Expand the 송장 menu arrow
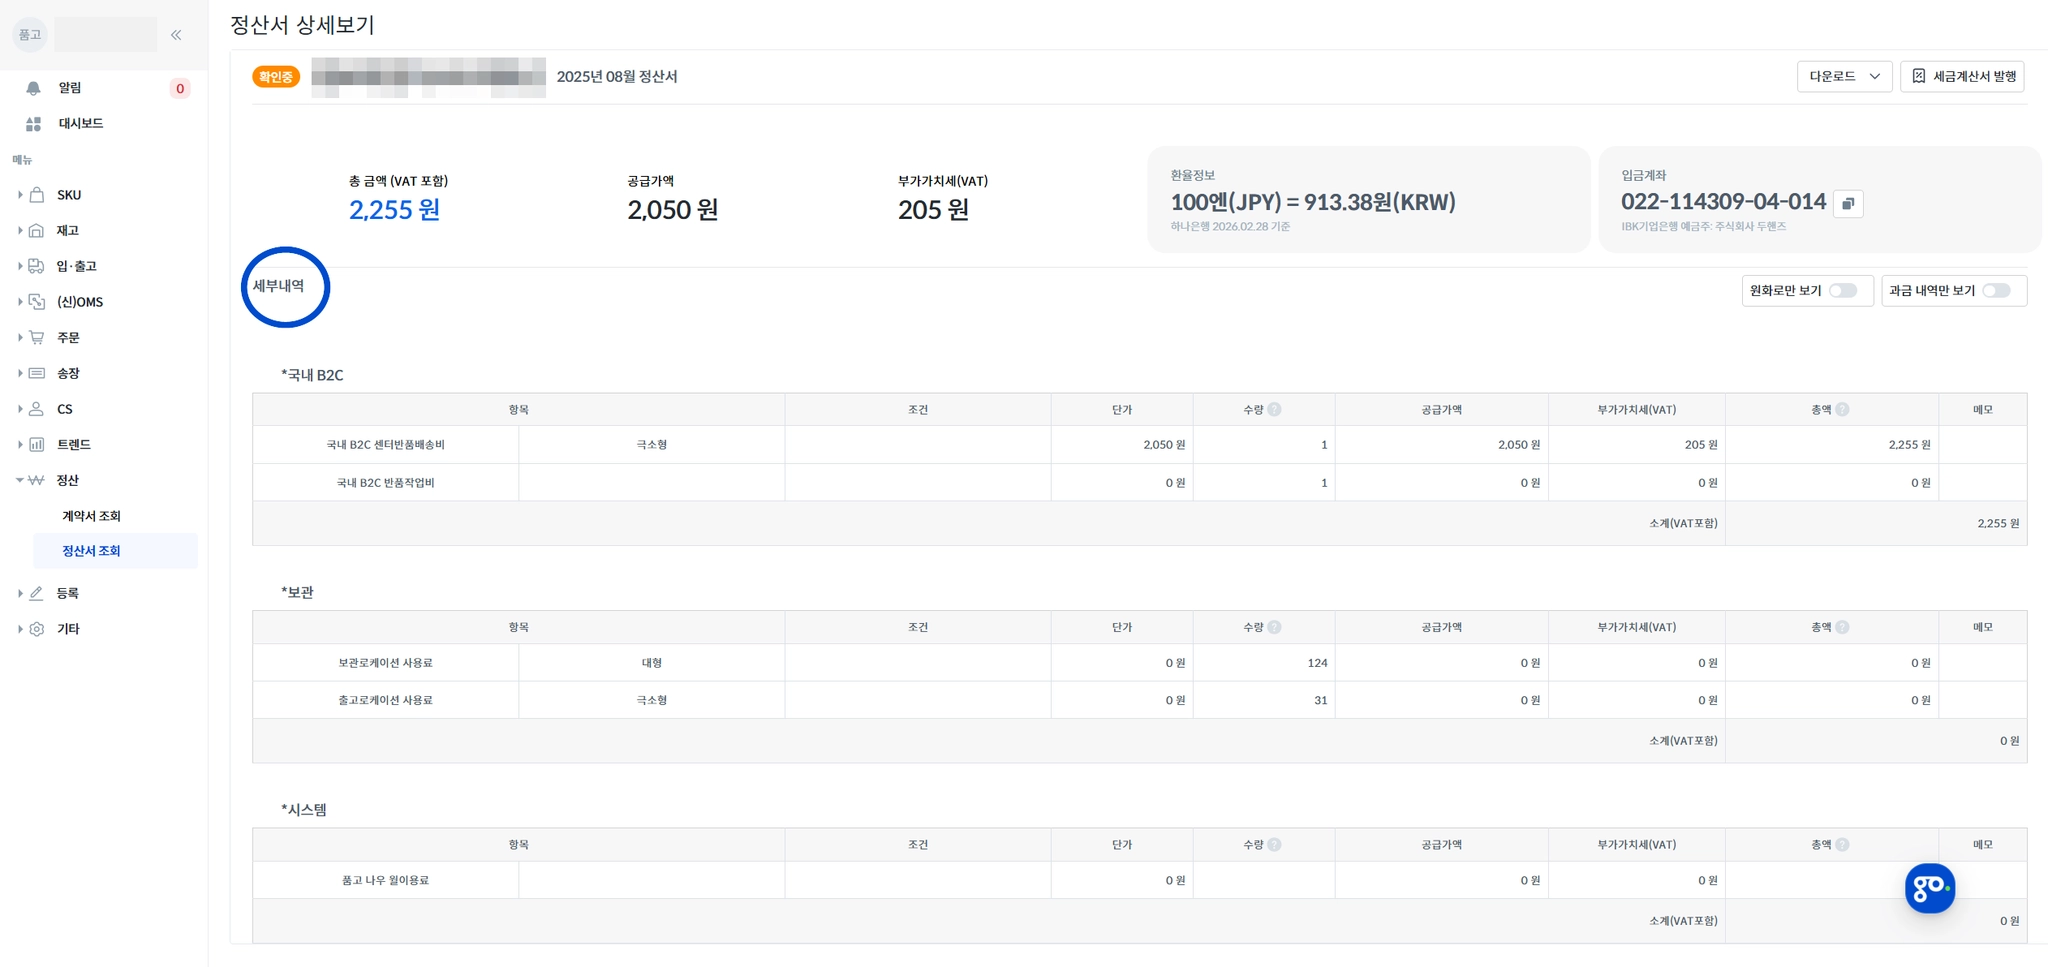 click(20, 373)
